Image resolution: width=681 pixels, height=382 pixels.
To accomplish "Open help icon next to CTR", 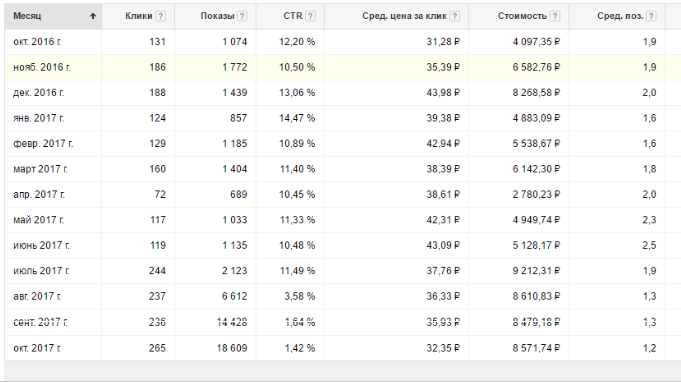I will [x=310, y=16].
